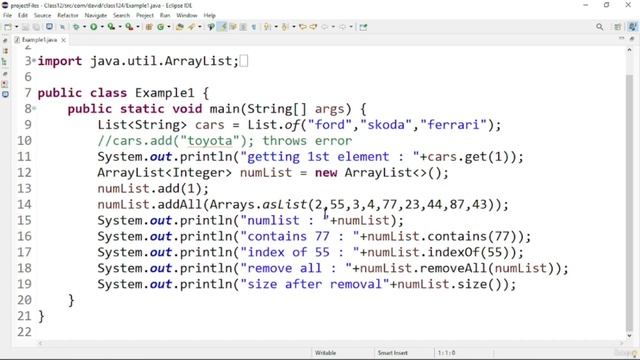Click the green Run button

coord(93,27)
